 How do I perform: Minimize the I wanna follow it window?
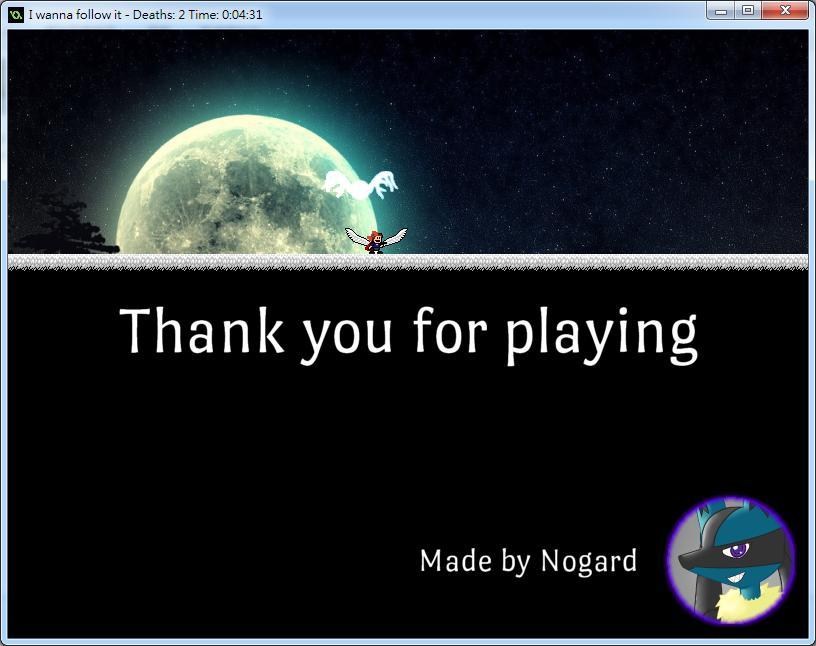coord(720,11)
